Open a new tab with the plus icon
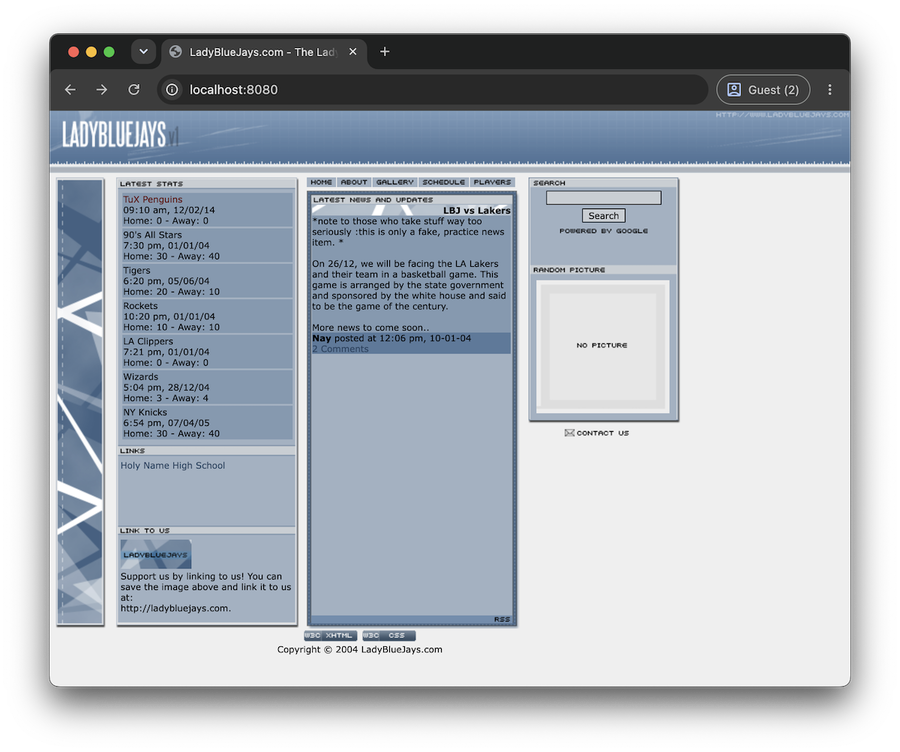900x752 pixels. (385, 52)
